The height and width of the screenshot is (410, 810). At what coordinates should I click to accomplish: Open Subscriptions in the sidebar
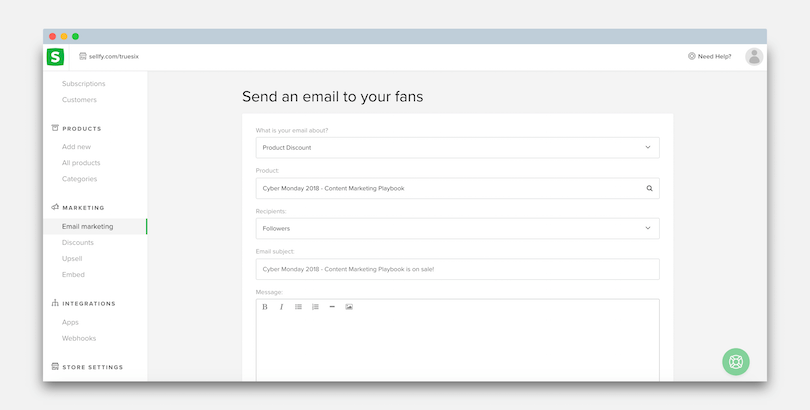coord(84,84)
